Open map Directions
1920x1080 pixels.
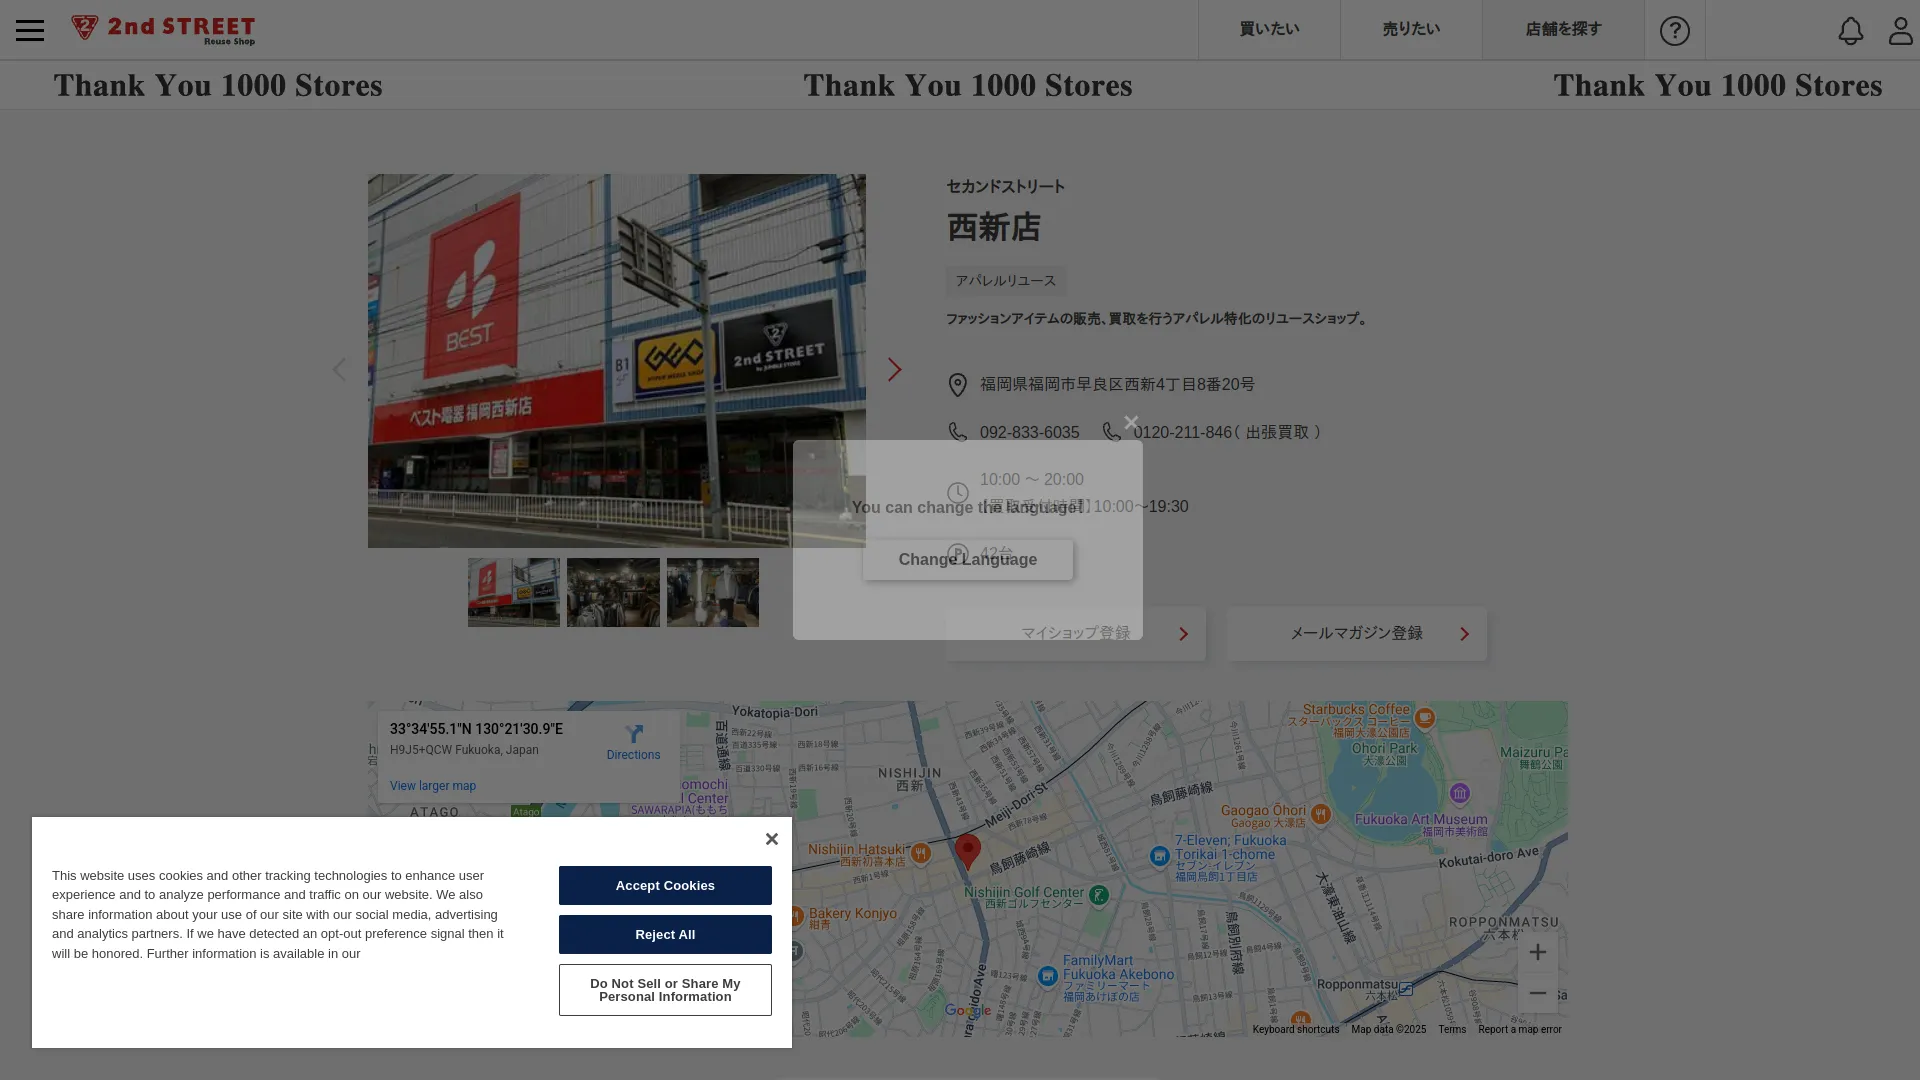point(633,743)
